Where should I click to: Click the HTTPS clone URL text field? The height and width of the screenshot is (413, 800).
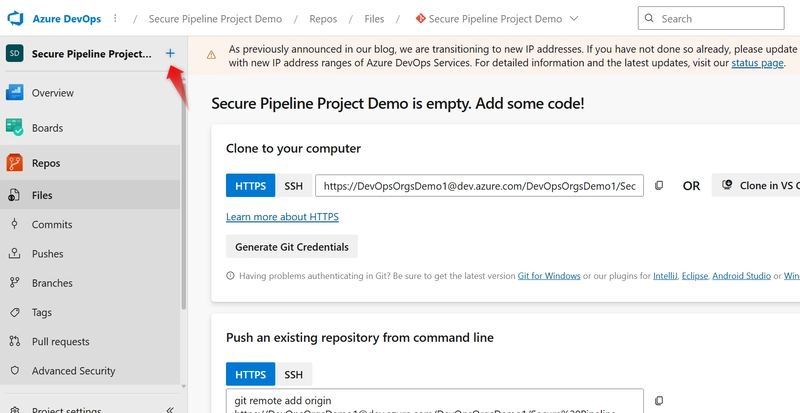479,185
